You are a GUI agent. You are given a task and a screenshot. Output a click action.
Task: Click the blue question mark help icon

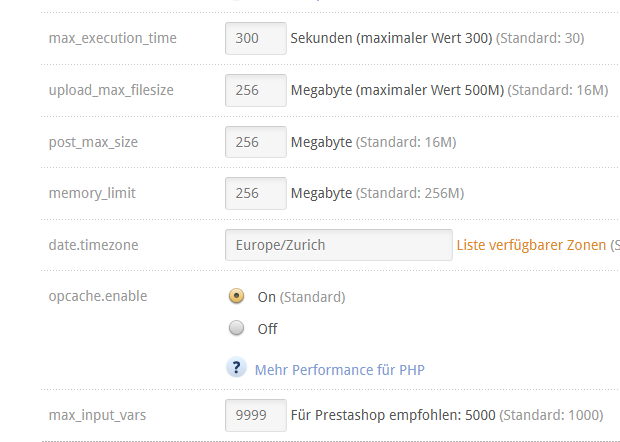point(236,367)
